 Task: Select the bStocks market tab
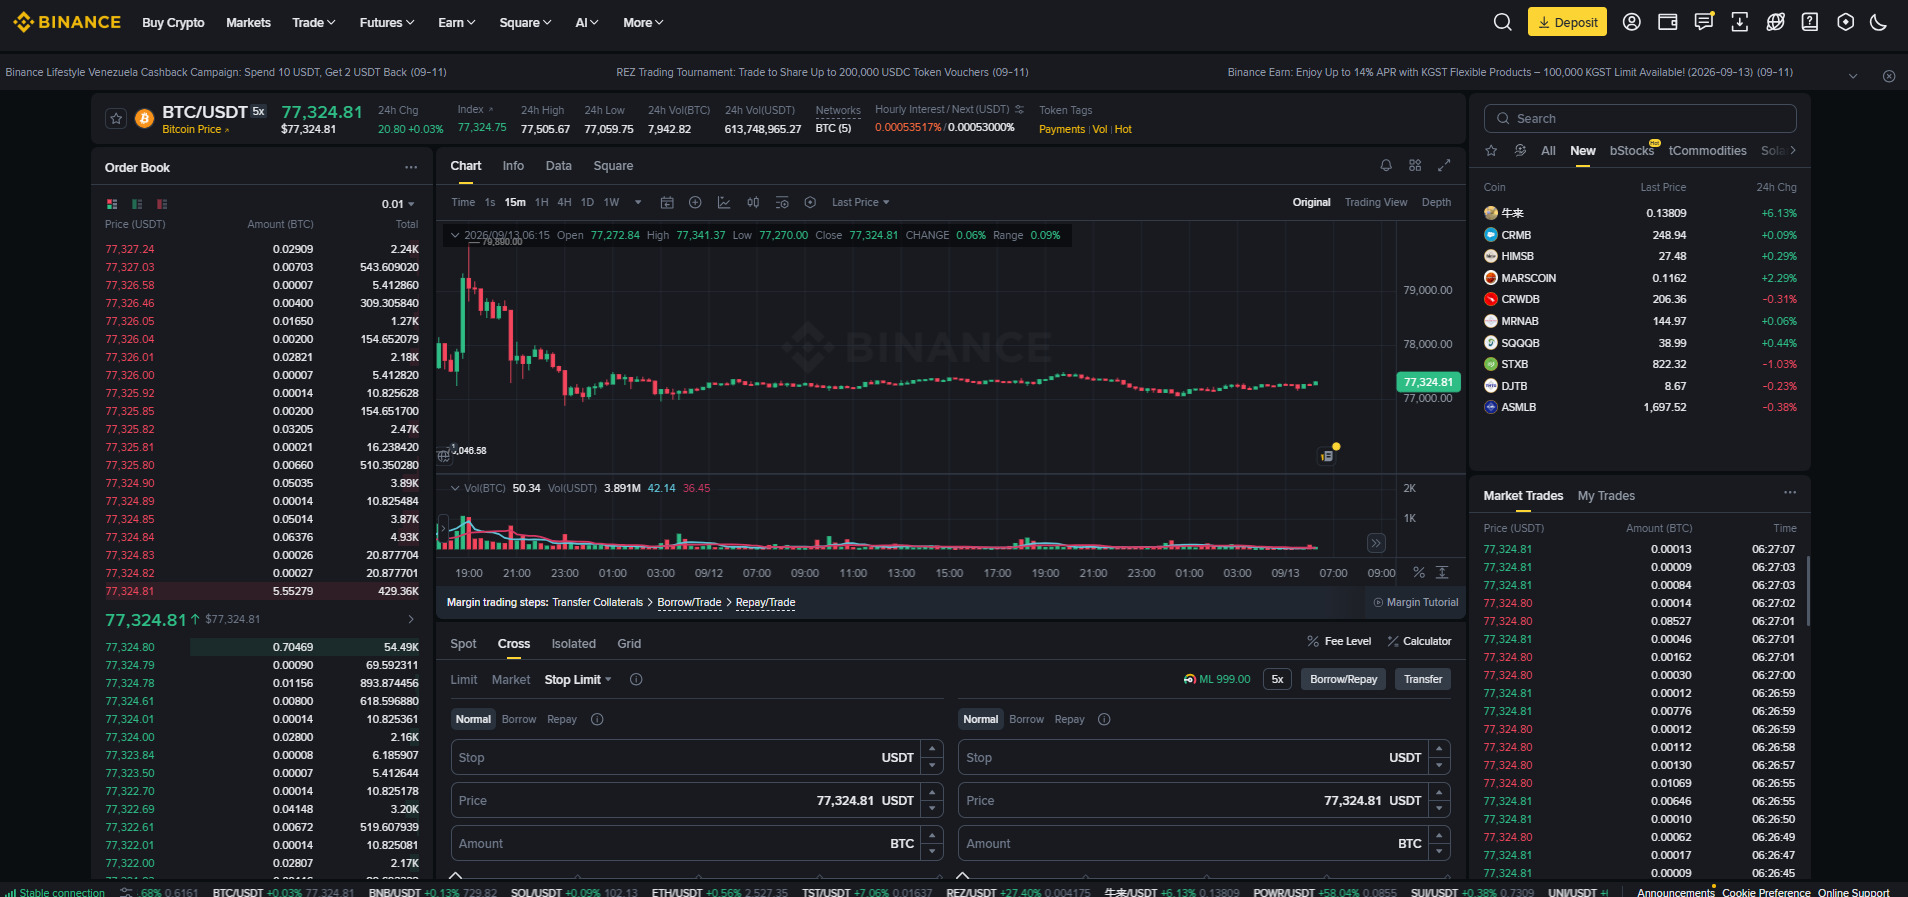pyautogui.click(x=1632, y=151)
